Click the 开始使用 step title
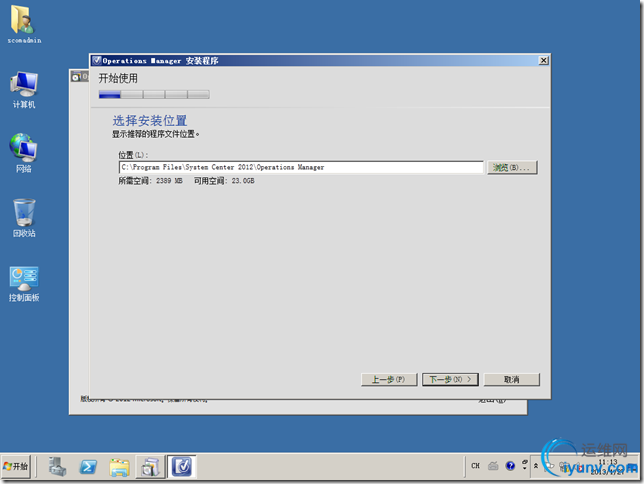 tap(118, 78)
